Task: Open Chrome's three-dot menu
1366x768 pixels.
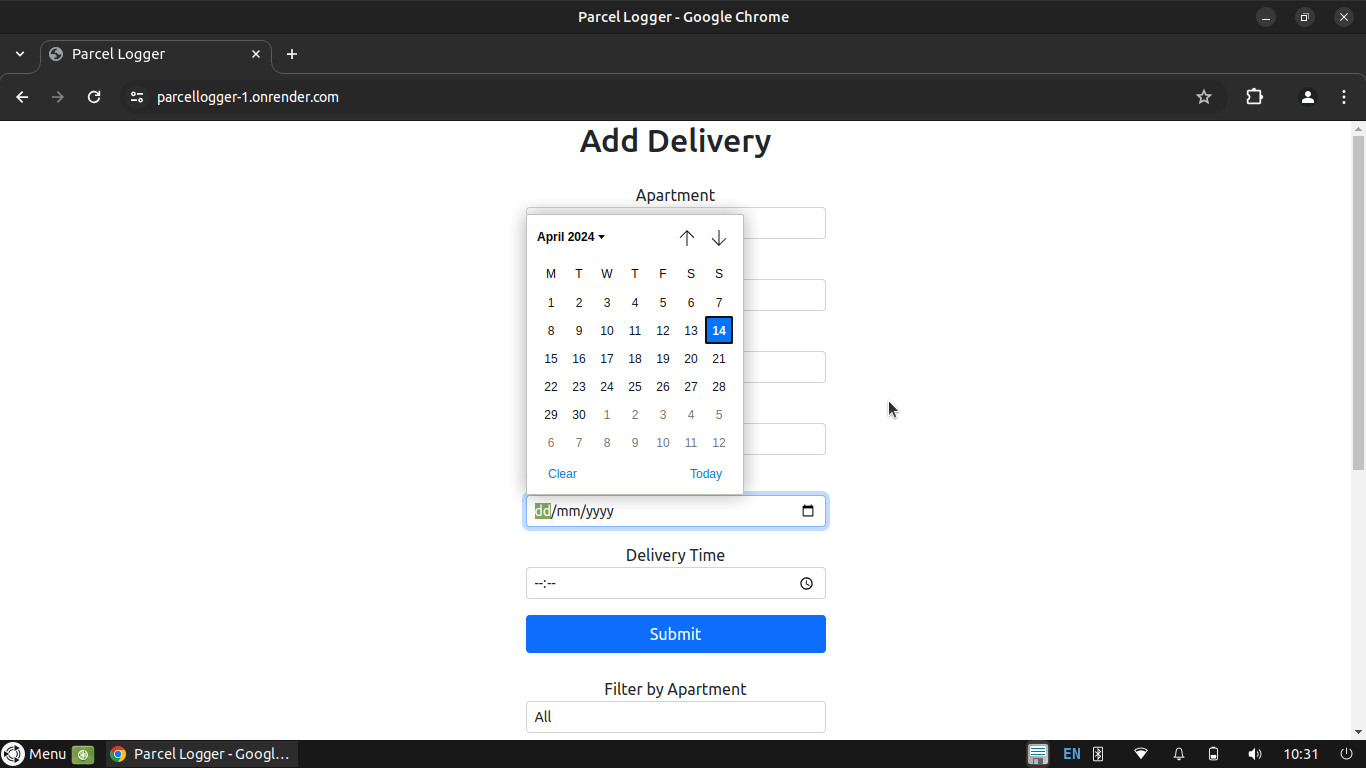Action: (1344, 97)
